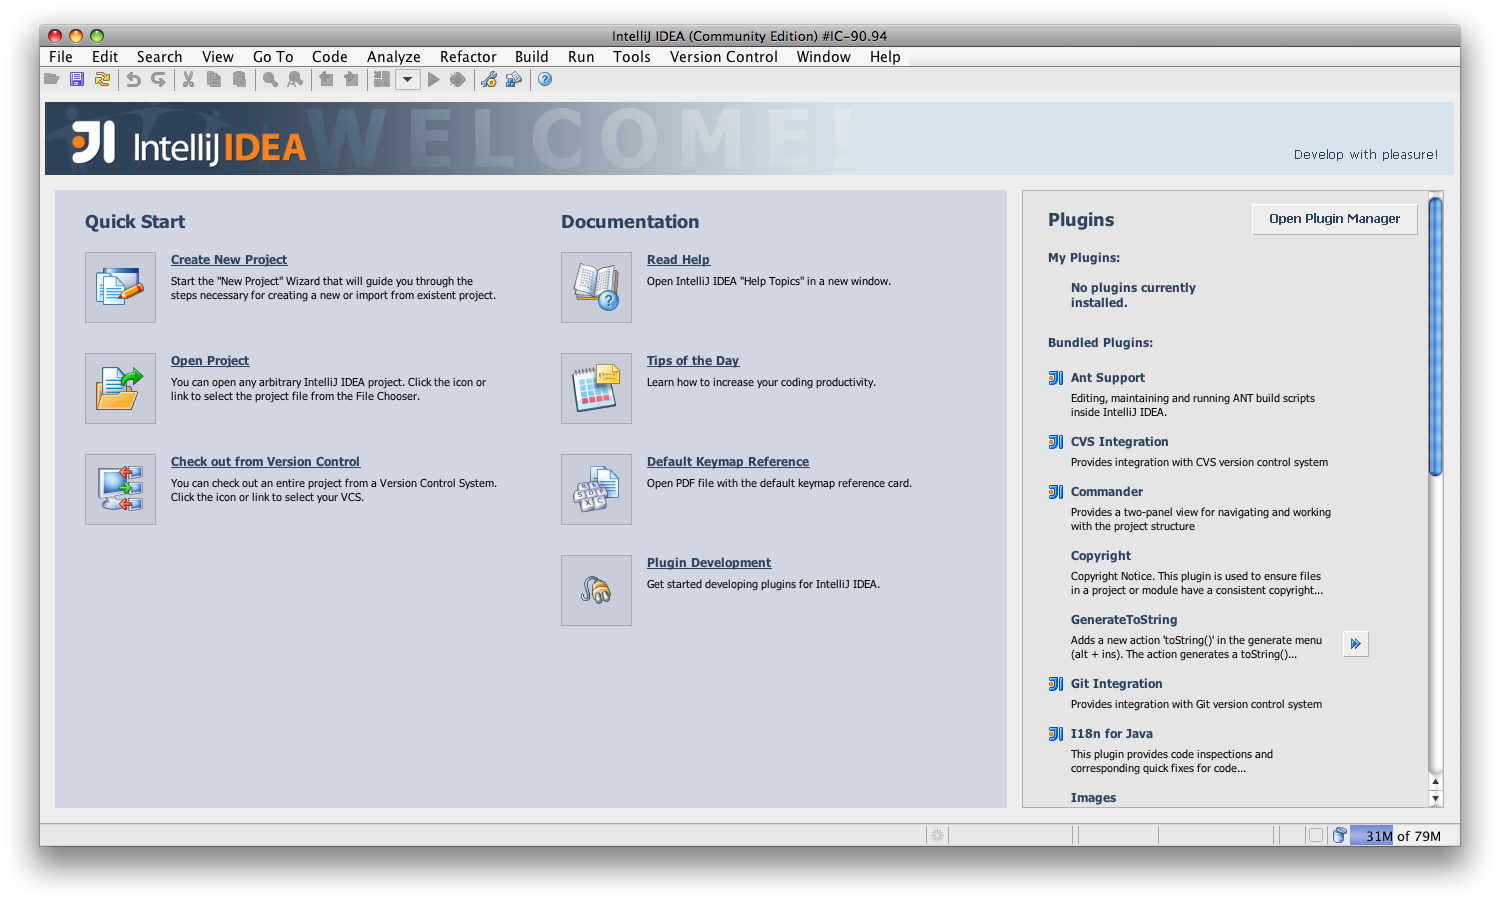The height and width of the screenshot is (901, 1500).
Task: Click the Keymap Reference keyboard icon
Action: [596, 489]
